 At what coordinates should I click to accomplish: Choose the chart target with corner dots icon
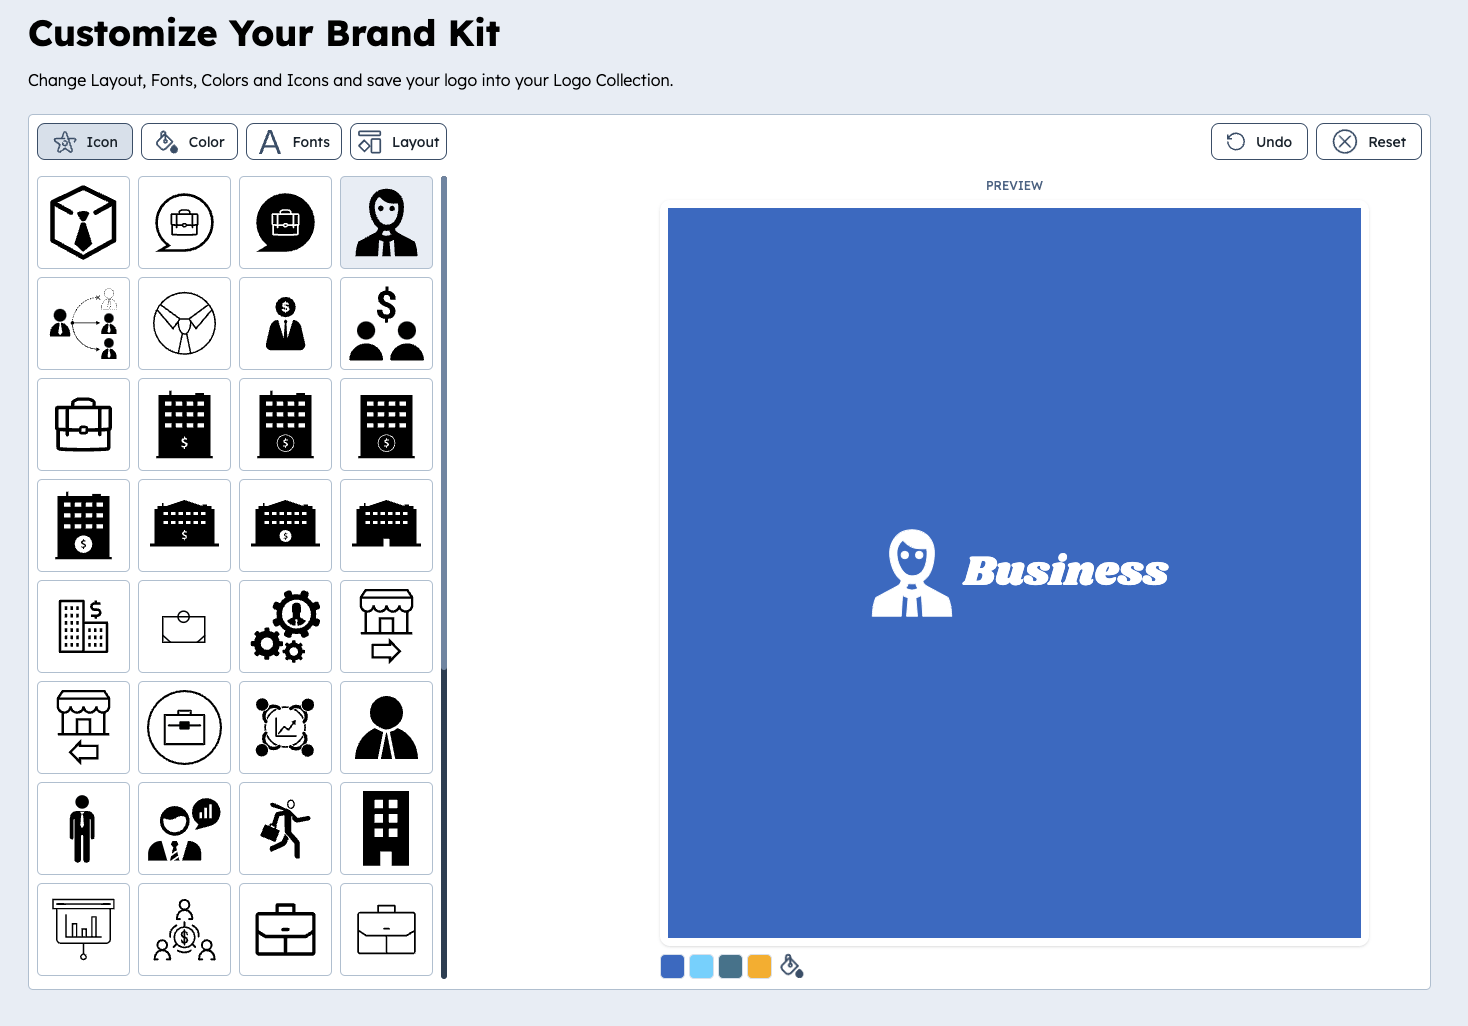coord(285,728)
